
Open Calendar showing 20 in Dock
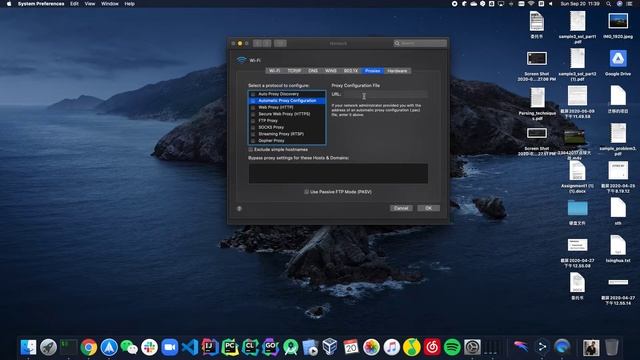click(x=351, y=347)
